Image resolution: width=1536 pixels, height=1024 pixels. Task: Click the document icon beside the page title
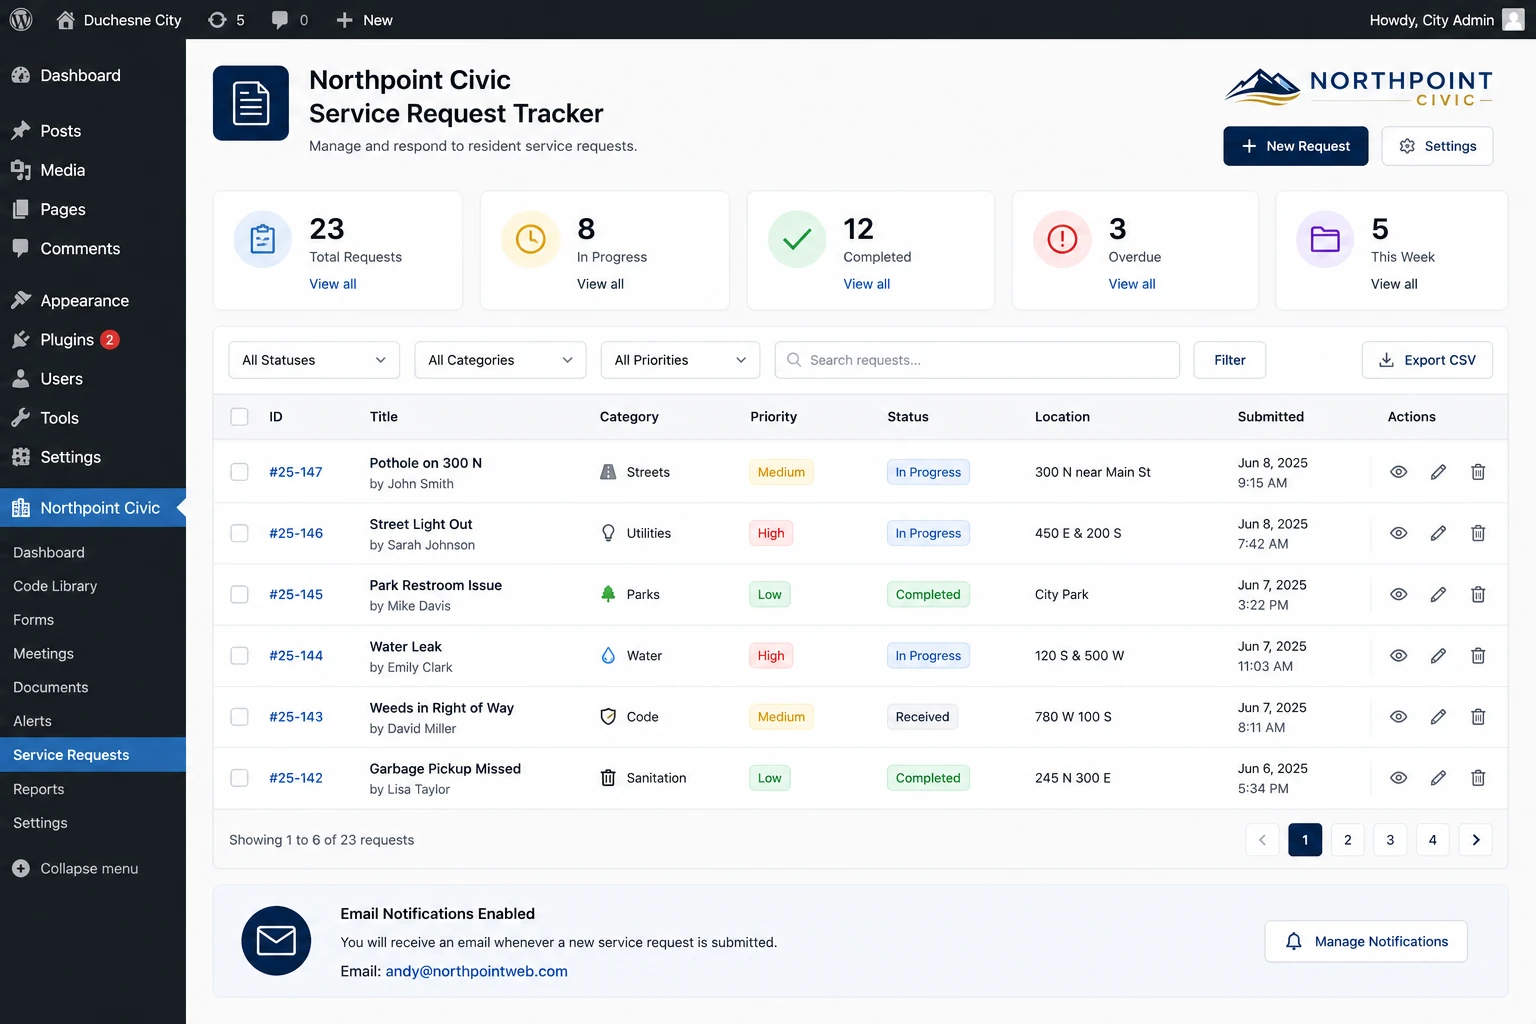(x=251, y=103)
